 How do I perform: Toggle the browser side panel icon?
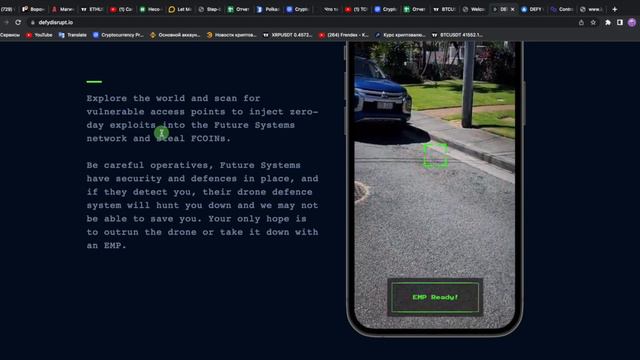(620, 22)
